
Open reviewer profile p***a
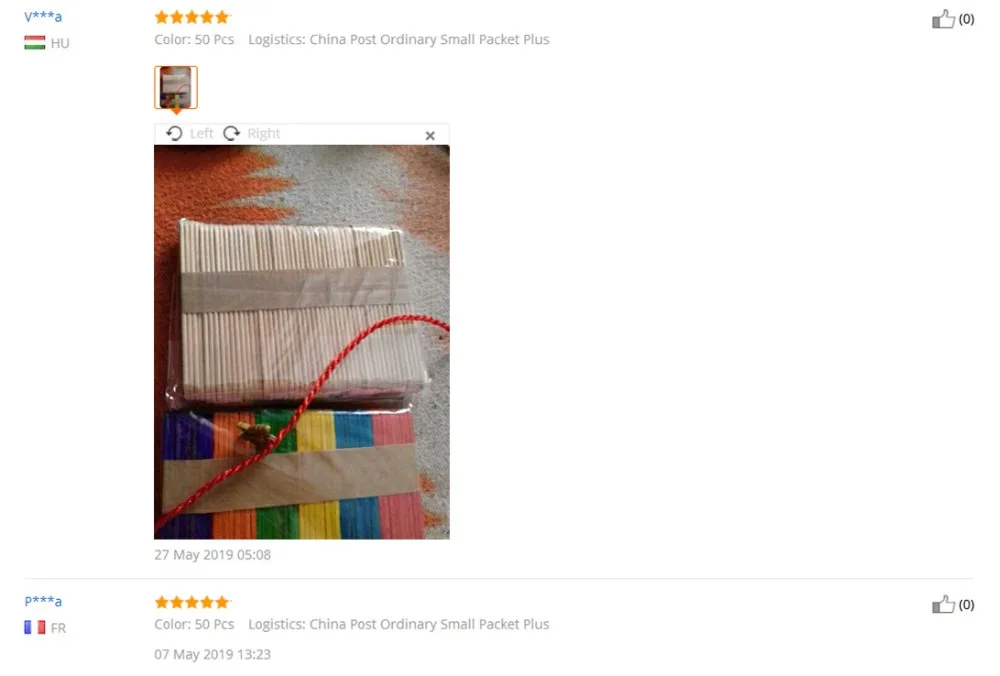[x=43, y=601]
